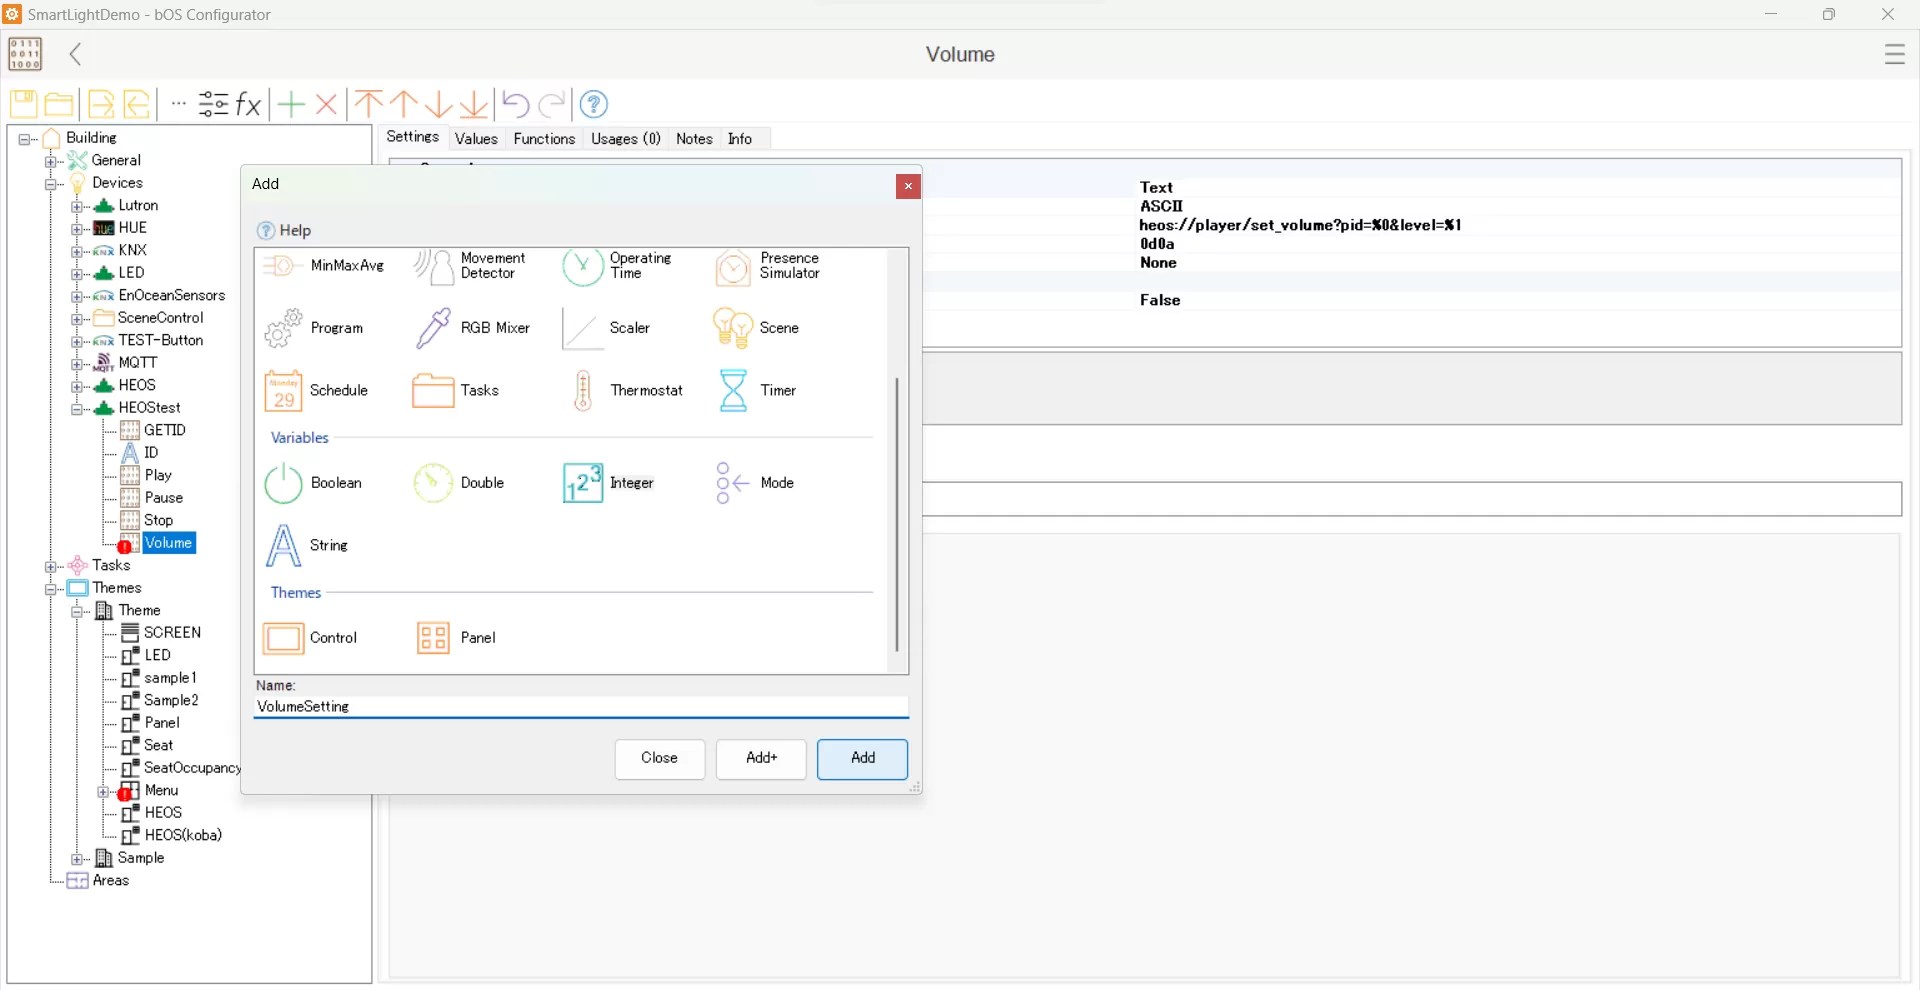
Task: Select the EnOceanSensors tree item
Action: tap(172, 296)
